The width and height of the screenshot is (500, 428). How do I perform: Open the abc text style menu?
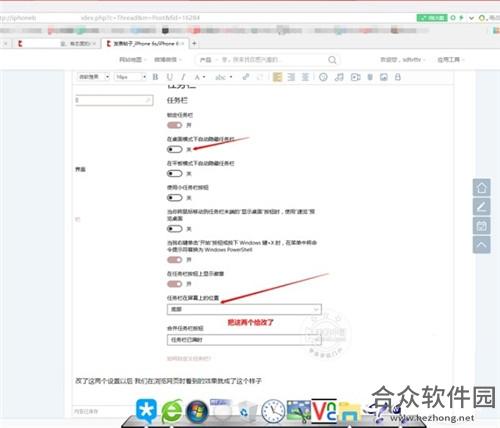(x=223, y=77)
